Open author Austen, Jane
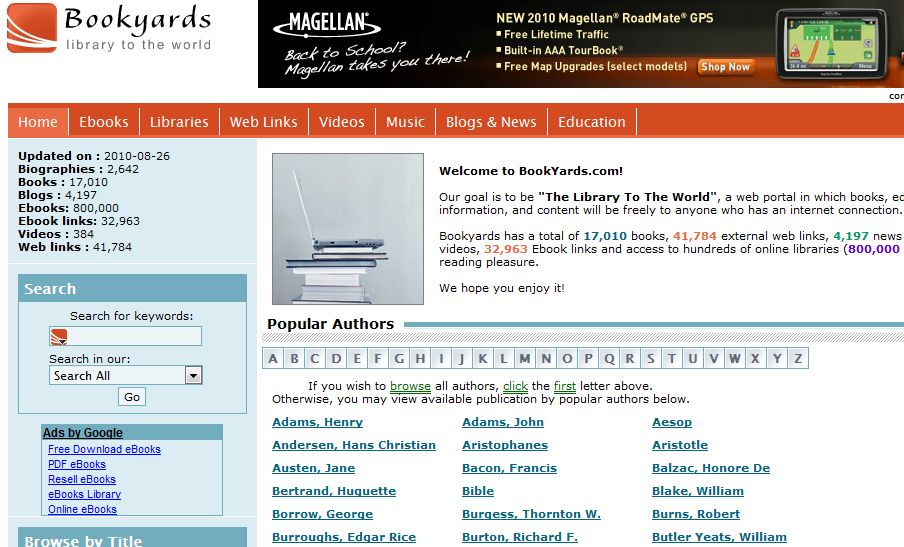Viewport: 904px width, 547px height. (314, 468)
